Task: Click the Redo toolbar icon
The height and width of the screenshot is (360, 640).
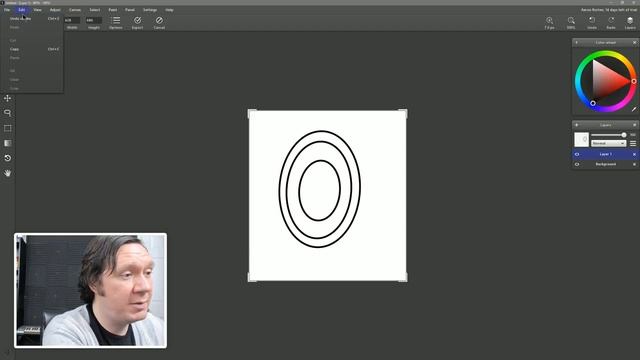Action: [611, 22]
